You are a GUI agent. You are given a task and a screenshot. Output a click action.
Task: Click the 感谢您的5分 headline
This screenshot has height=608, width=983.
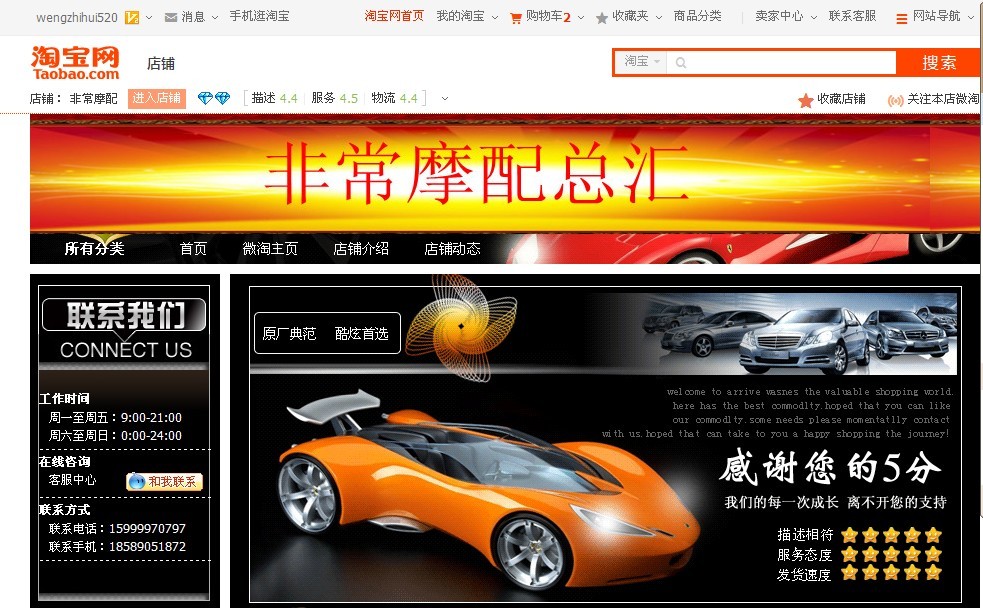[829, 468]
